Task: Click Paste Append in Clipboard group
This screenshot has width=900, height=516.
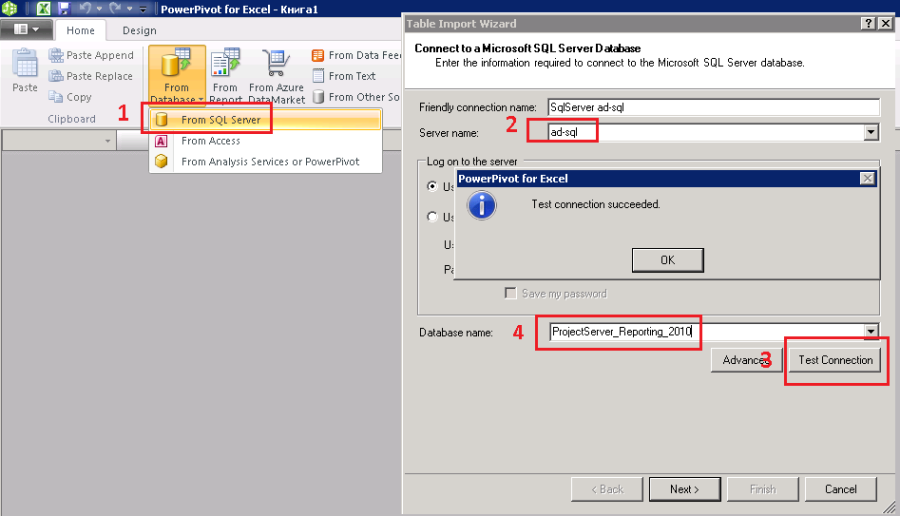Action: click(x=91, y=55)
